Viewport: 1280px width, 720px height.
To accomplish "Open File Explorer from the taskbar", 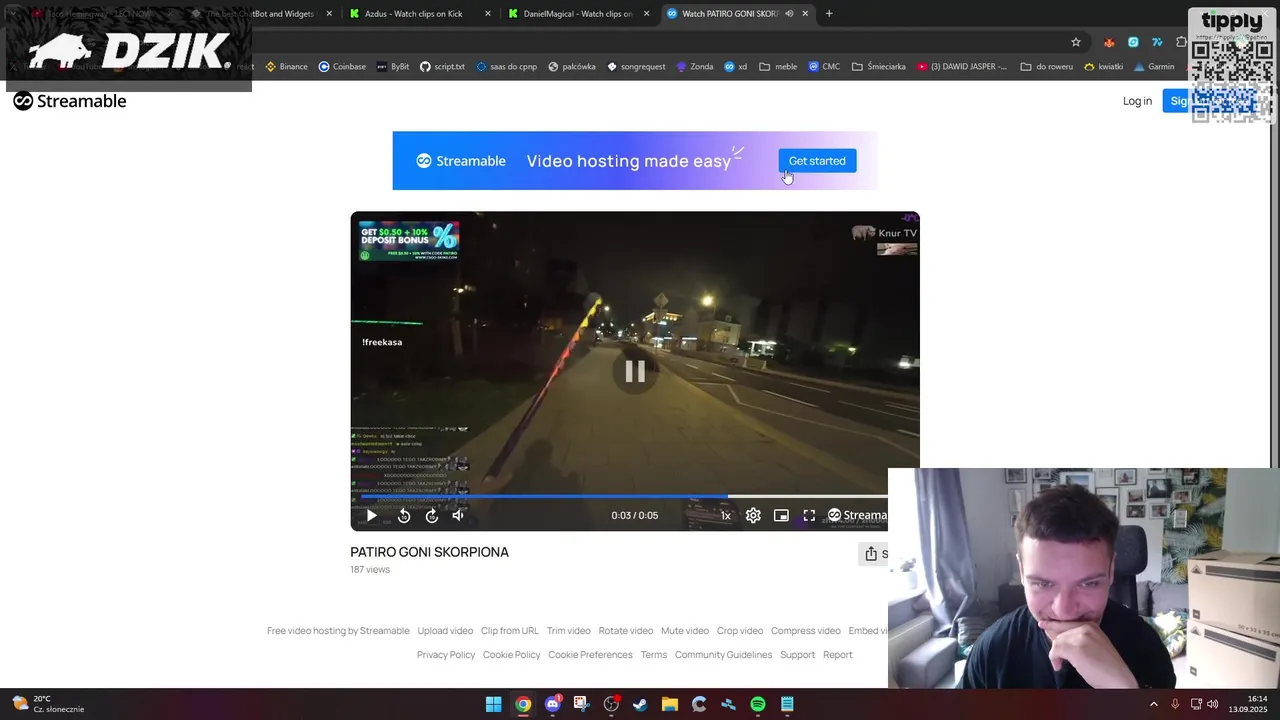I will click(669, 704).
